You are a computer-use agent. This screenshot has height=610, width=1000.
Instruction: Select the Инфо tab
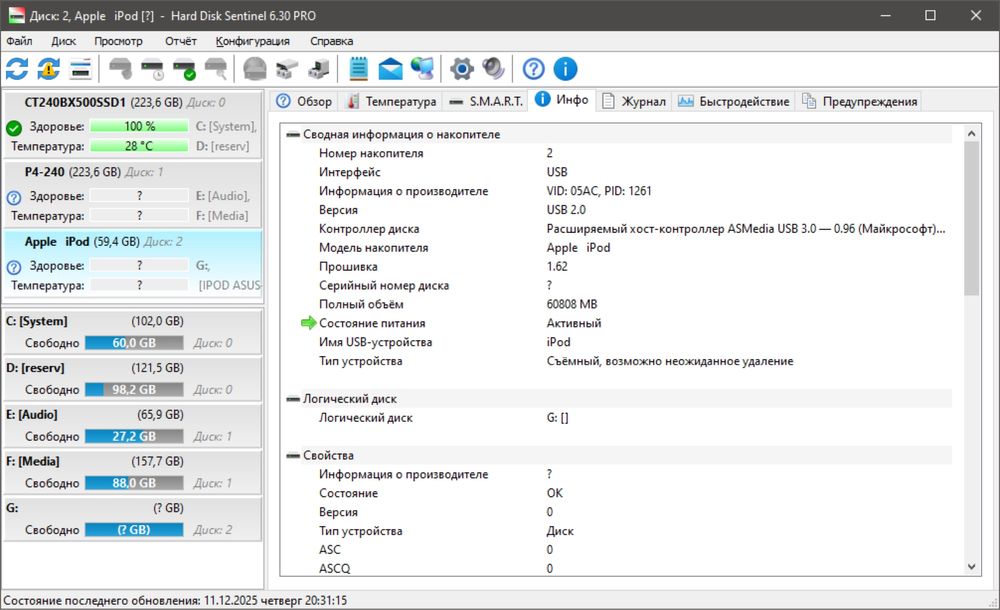point(562,100)
